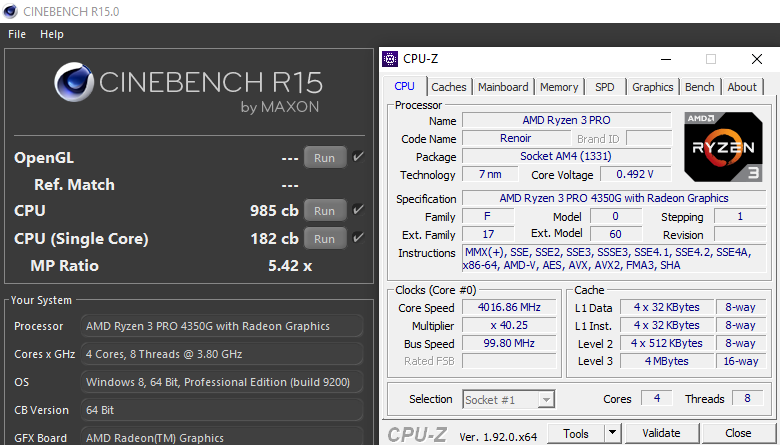Expand the Socket #1 selection dropdown
780x445 pixels.
coord(545,400)
